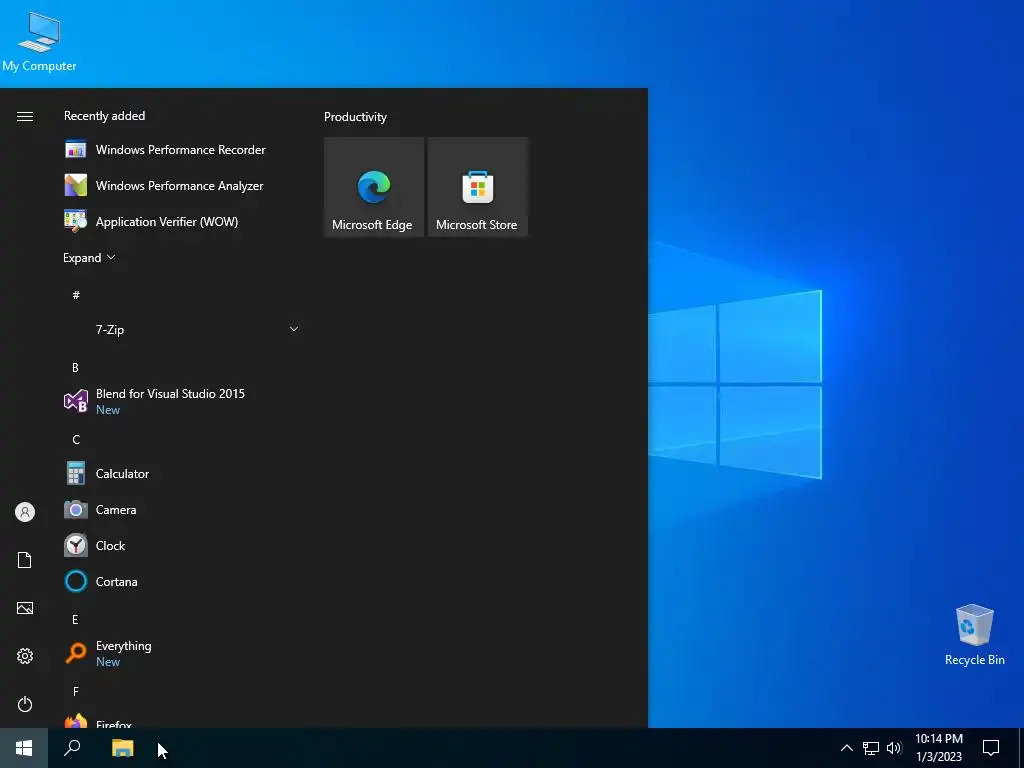Jump via the # letter header

(76, 295)
